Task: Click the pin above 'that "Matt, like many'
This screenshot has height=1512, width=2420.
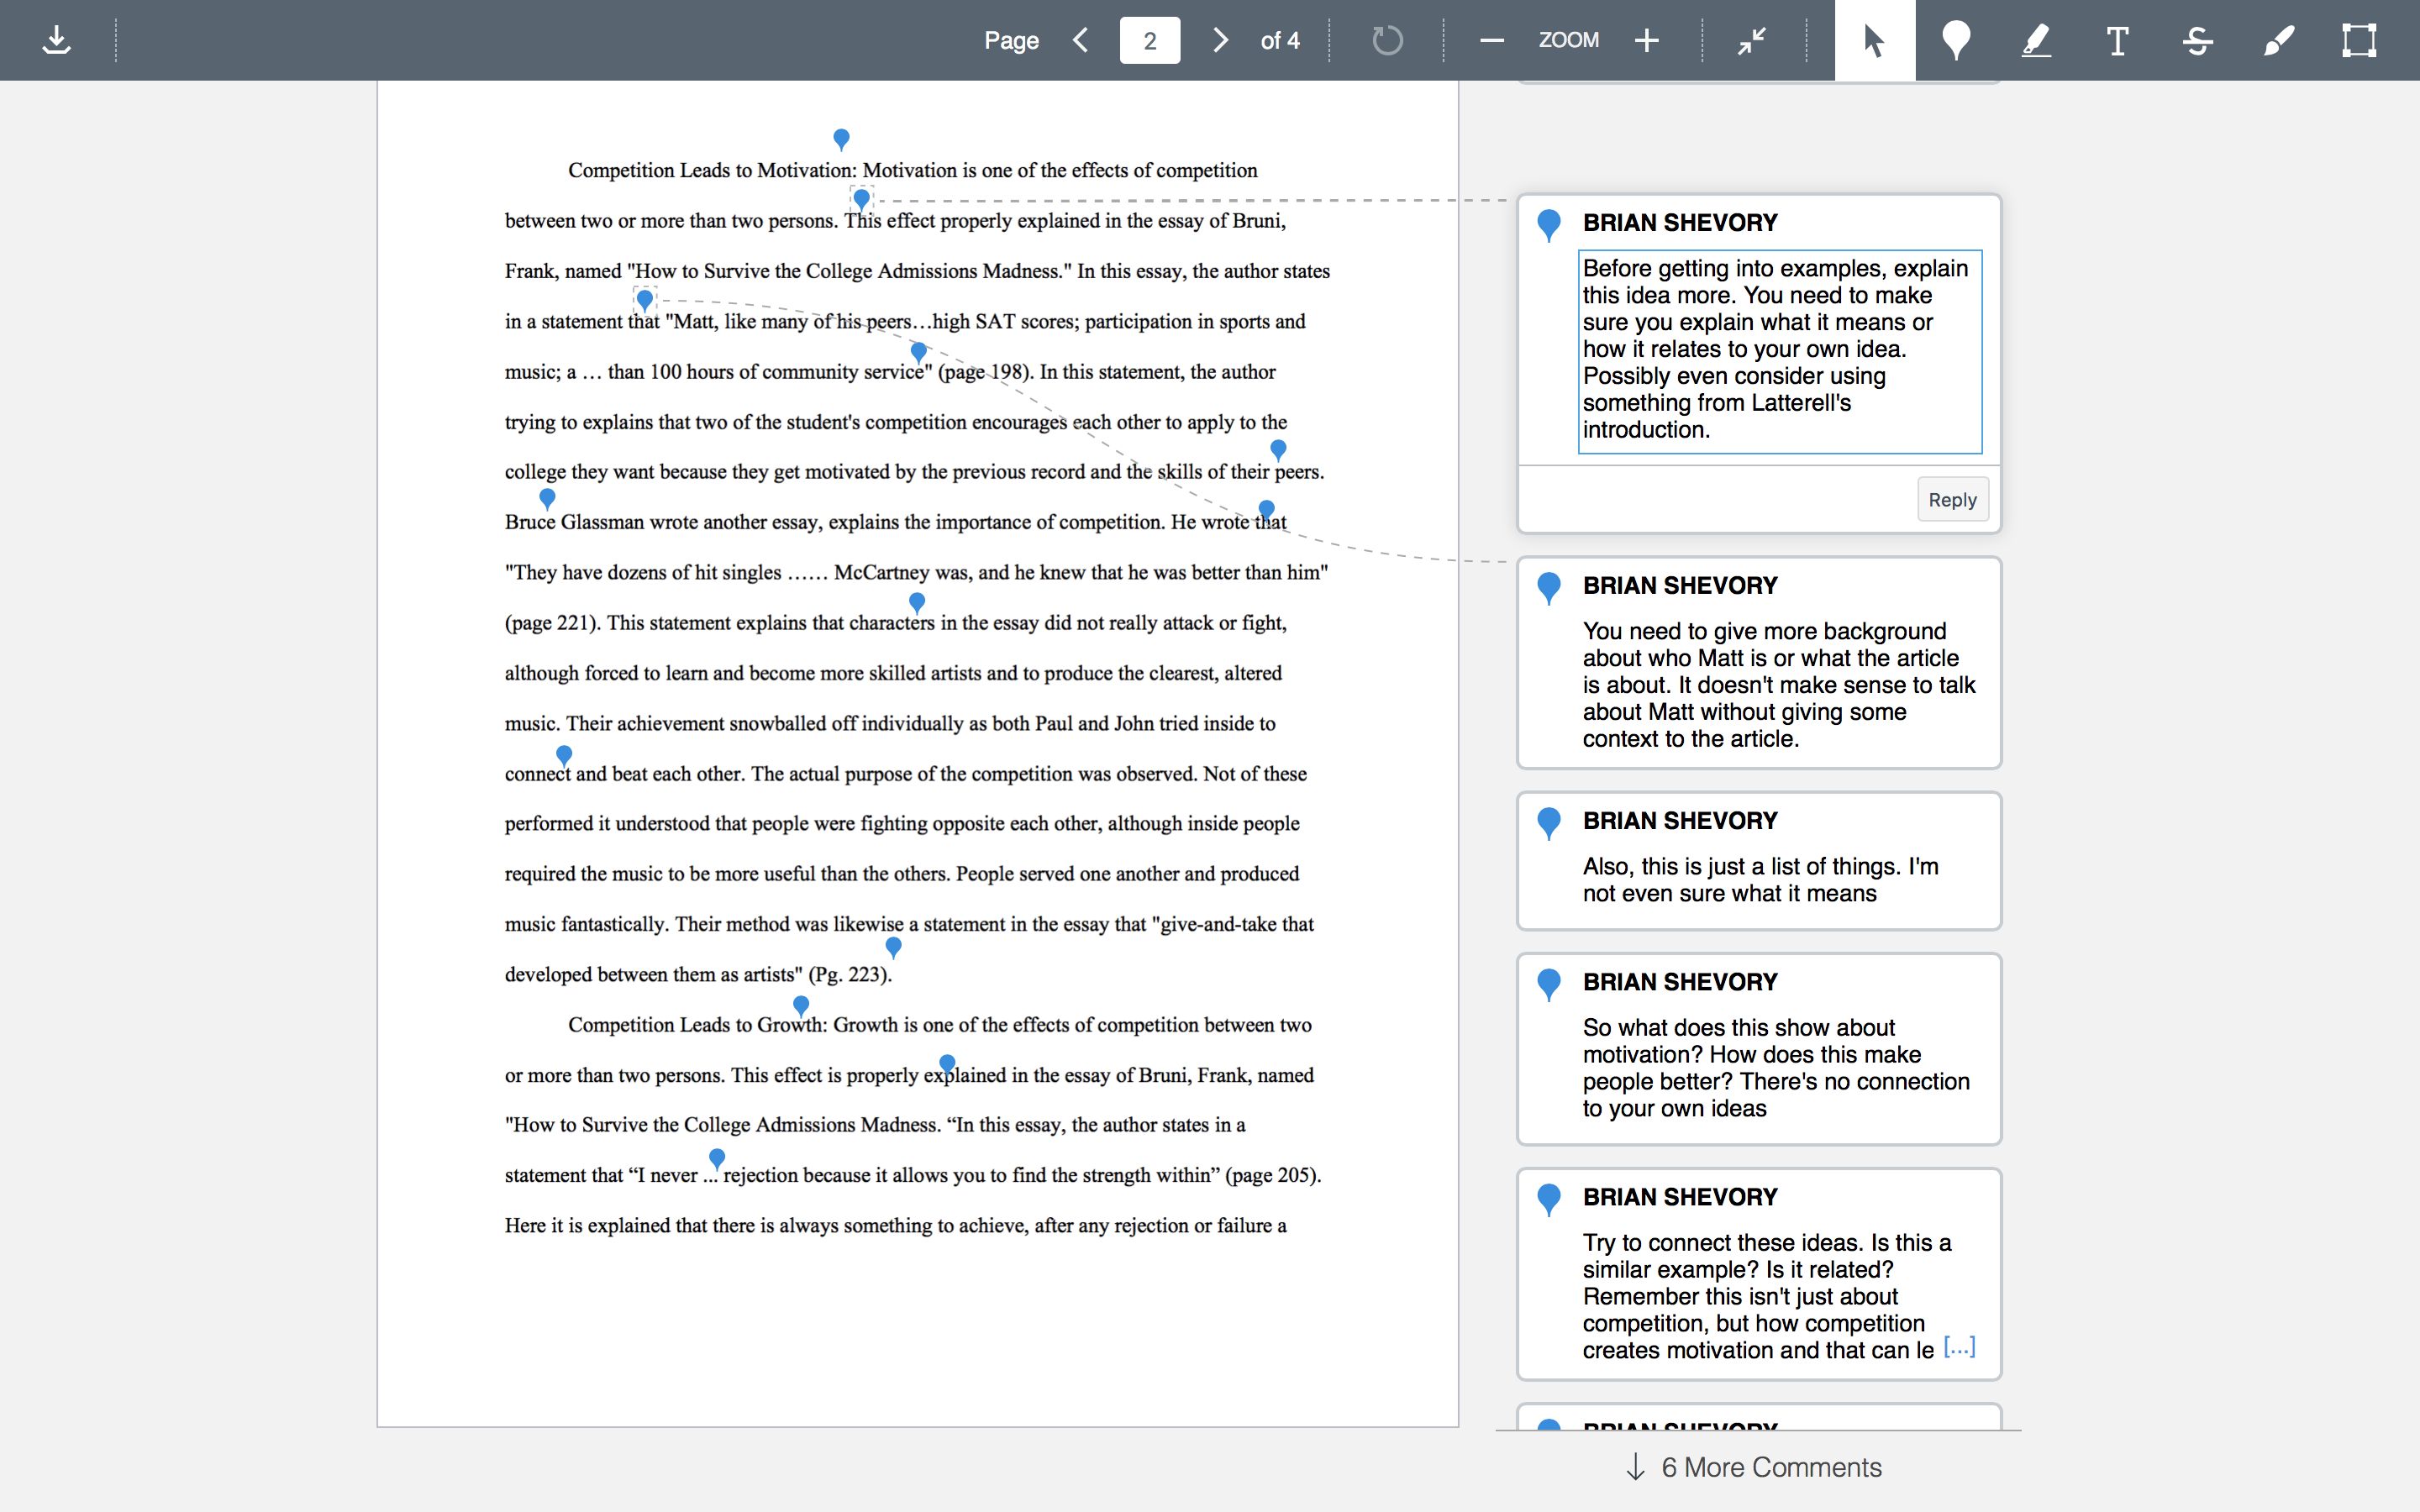Action: [645, 299]
